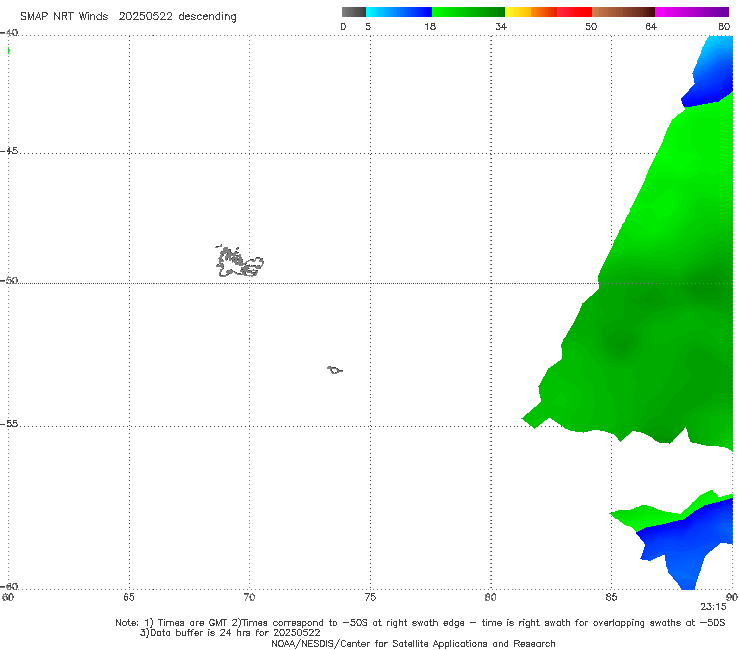Click the note line starting 'Note: 1) Times are GMT'
The image size is (740, 650).
420,623
